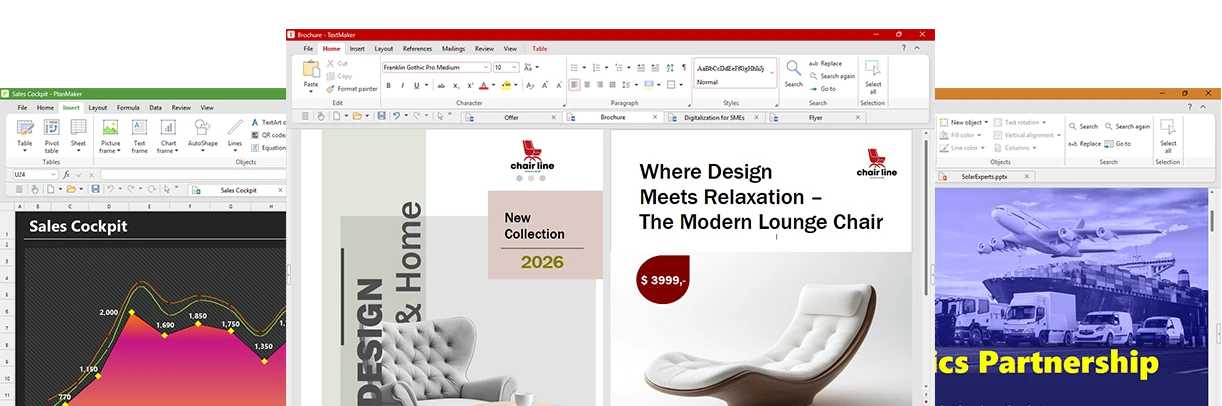This screenshot has height=406, width=1222.
Task: Click the bullet list icon
Action: (x=575, y=68)
